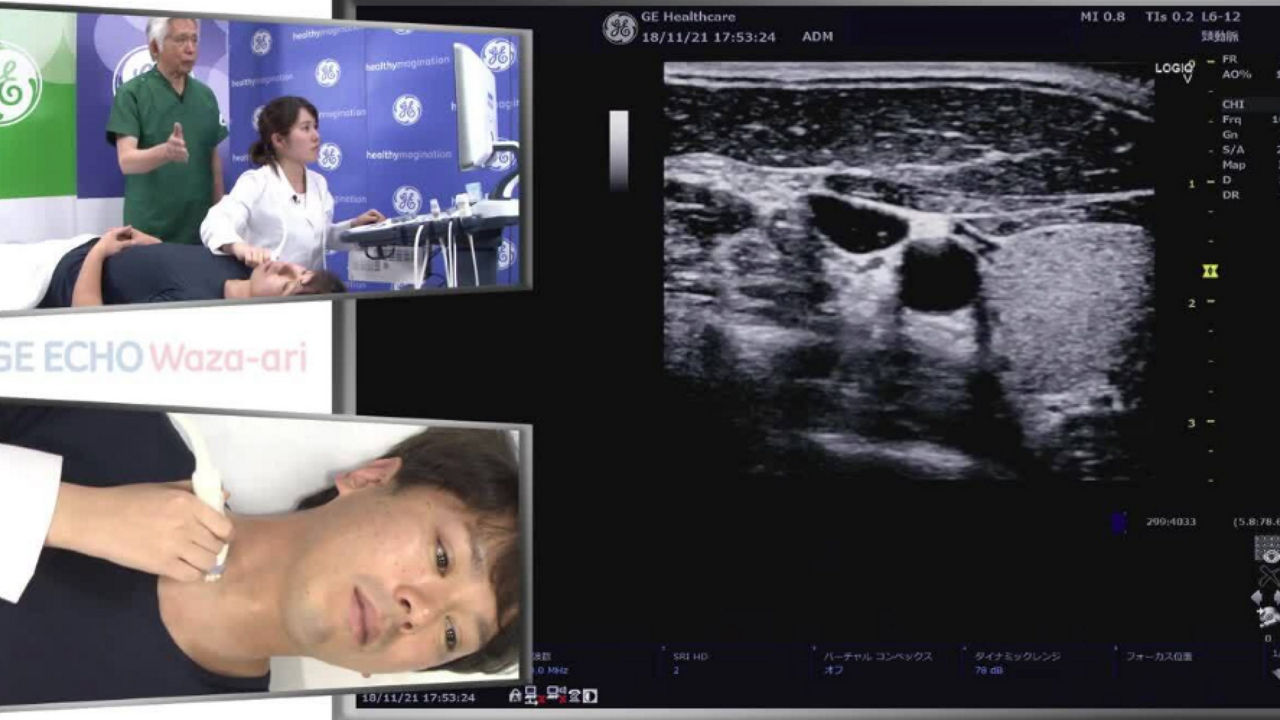Click the yellow focus position marker
This screenshot has width=1280, height=720.
[1210, 271]
